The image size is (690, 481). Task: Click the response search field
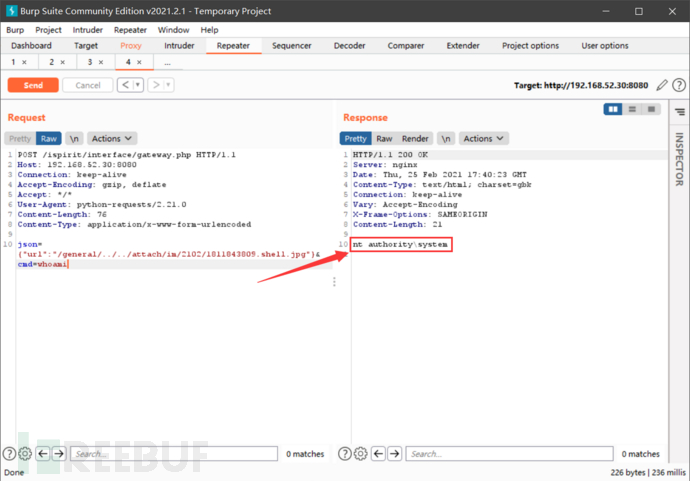(510, 453)
